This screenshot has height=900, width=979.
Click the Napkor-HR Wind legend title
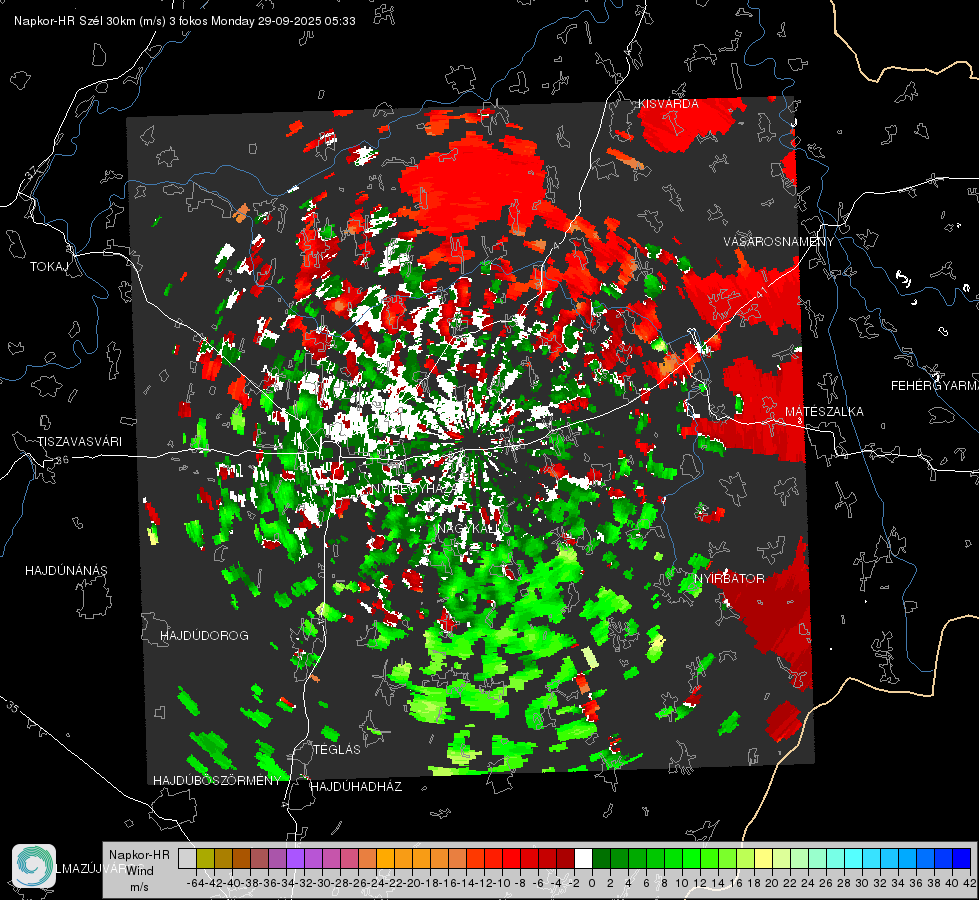(x=139, y=863)
